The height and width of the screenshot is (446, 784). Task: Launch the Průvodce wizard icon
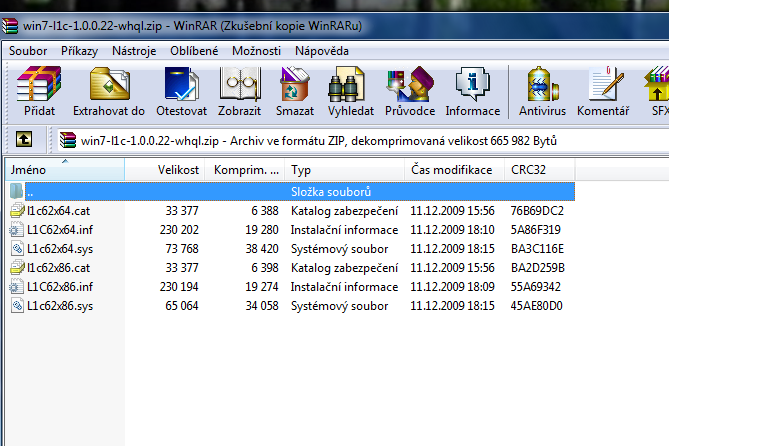coord(410,84)
